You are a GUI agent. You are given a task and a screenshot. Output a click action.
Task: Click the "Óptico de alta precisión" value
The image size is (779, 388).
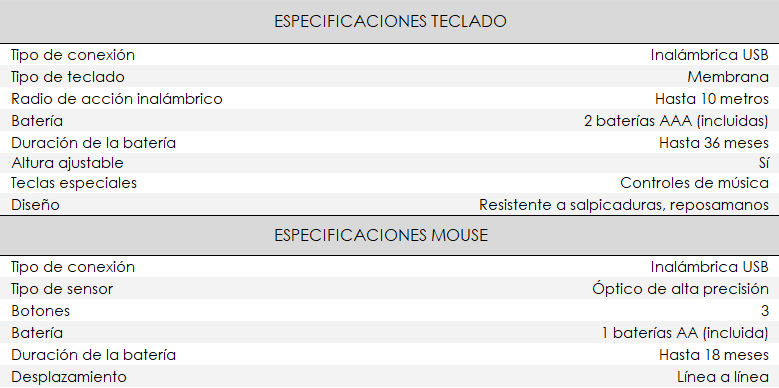tap(680, 289)
